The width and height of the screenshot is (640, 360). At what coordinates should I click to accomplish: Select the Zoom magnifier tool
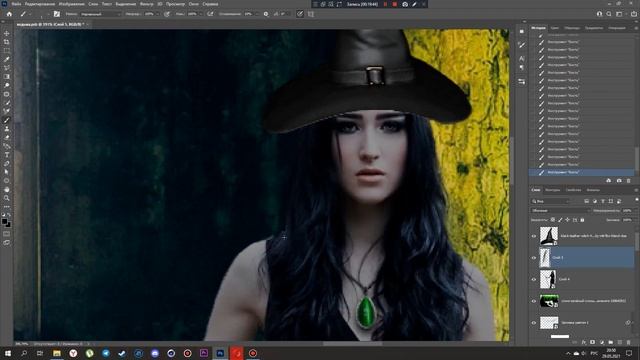7,198
